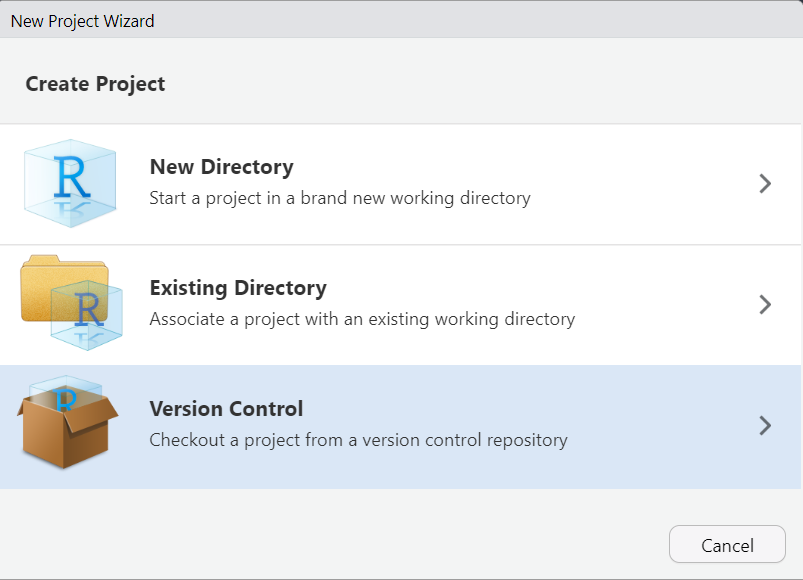Click the blue R cube overlapping the folder
The height and width of the screenshot is (580, 803).
(x=88, y=312)
